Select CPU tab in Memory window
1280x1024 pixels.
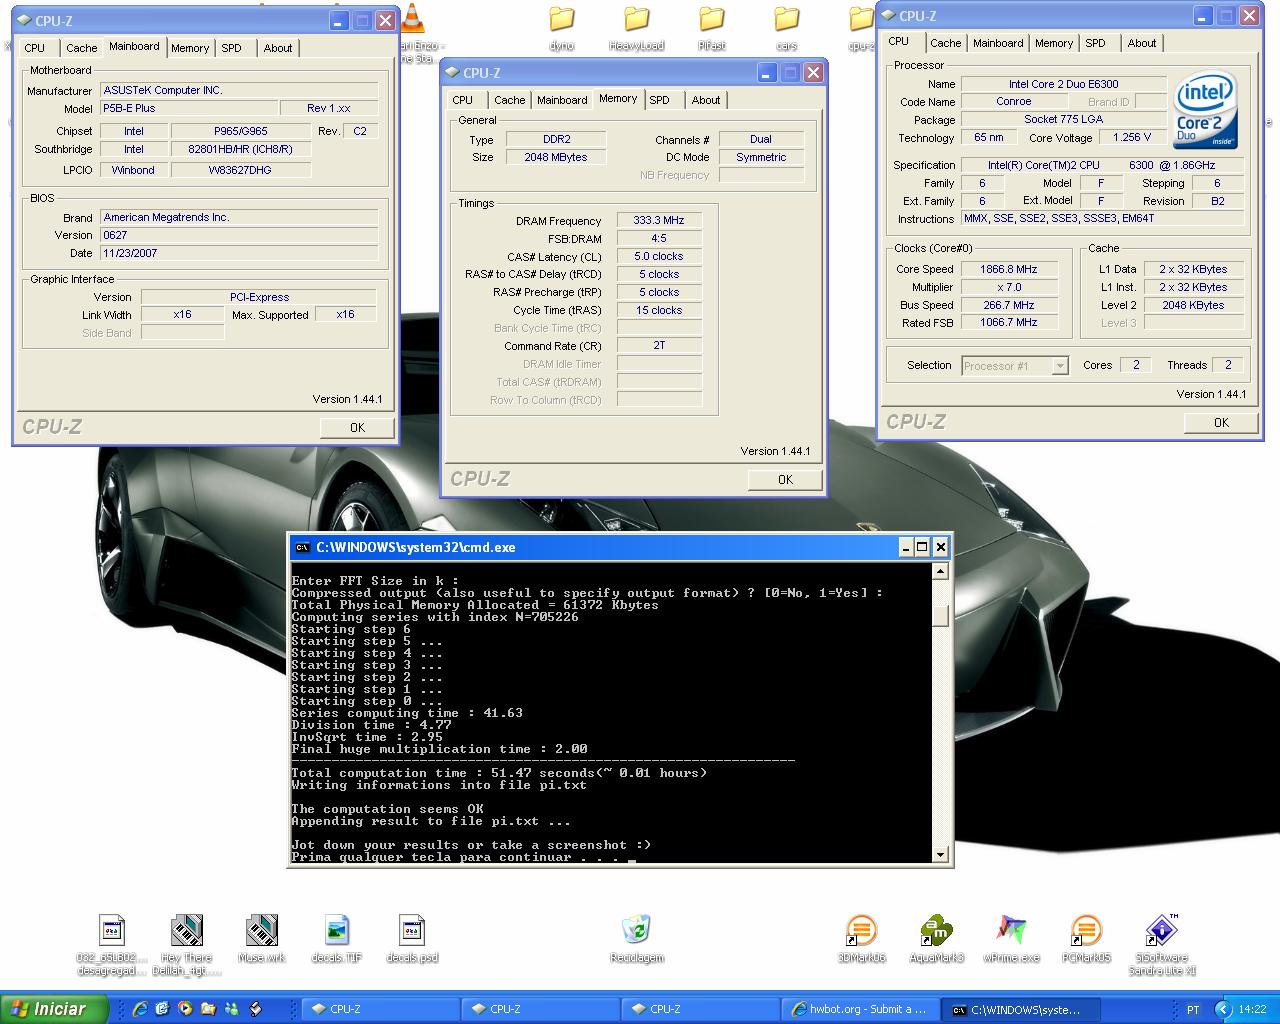463,100
